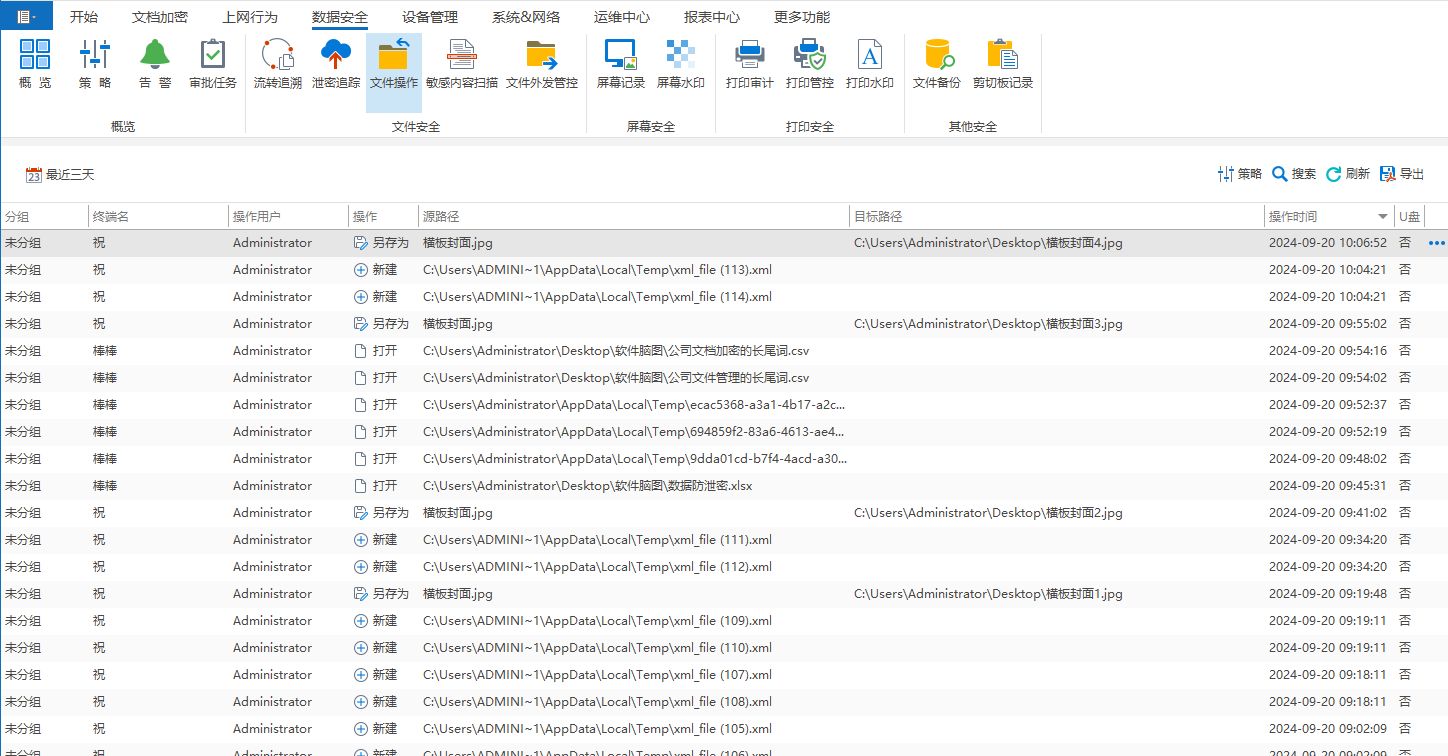Click the 导出 export button
1448x756 pixels.
[1402, 174]
